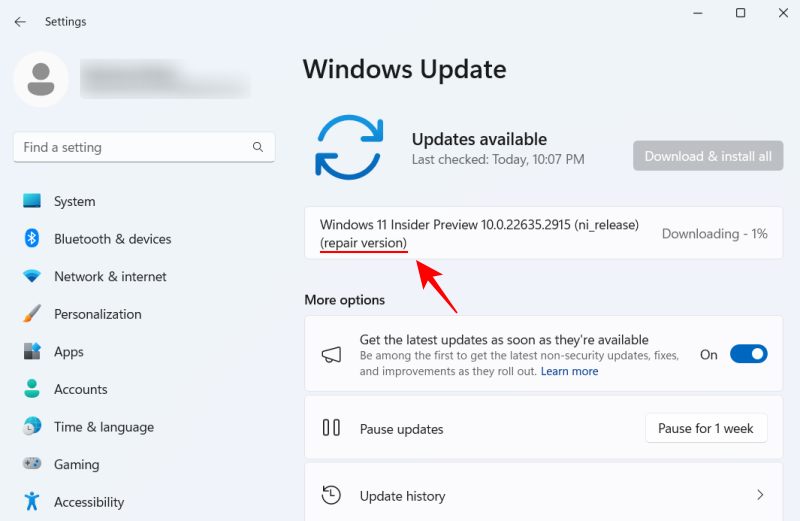Open Bluetooth & devices settings

pyautogui.click(x=113, y=239)
